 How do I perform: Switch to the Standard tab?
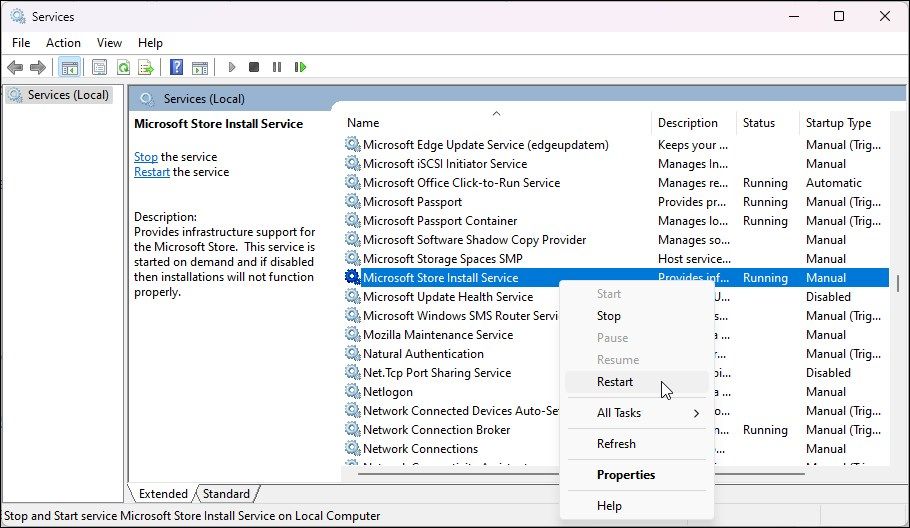(x=226, y=494)
